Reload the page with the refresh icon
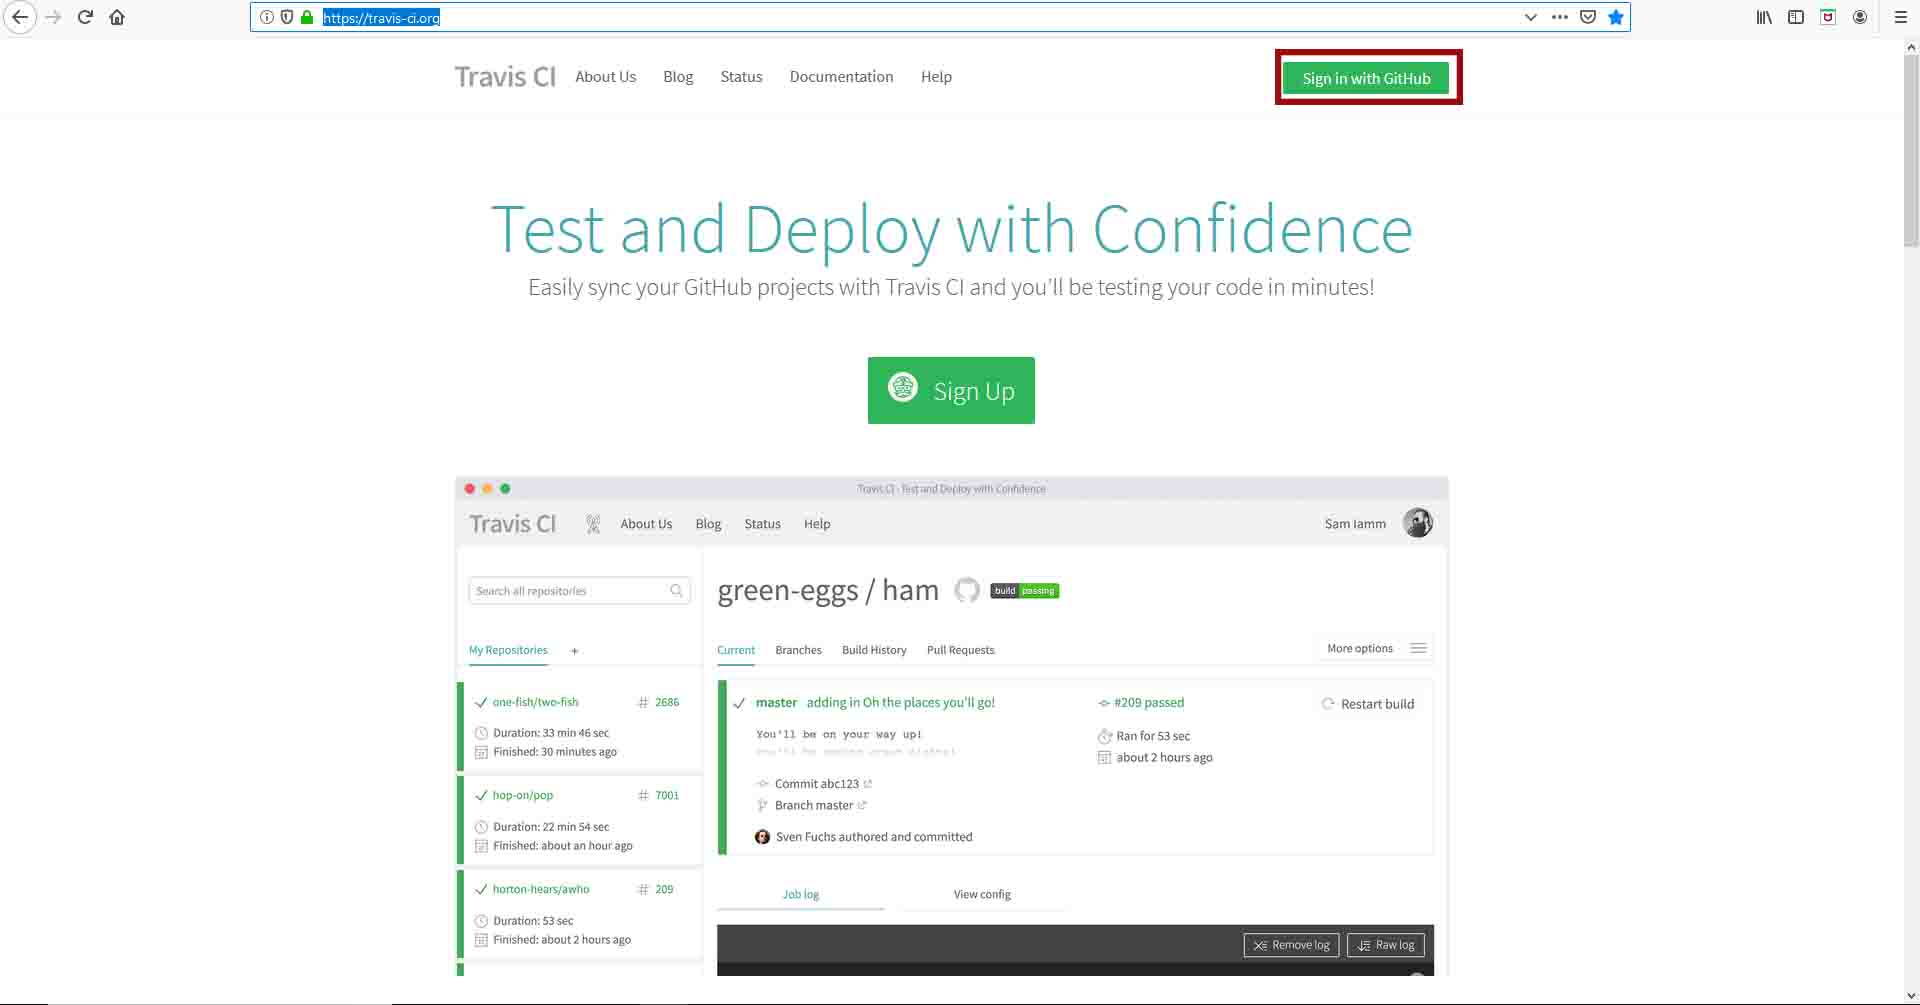This screenshot has width=1920, height=1005. (85, 17)
